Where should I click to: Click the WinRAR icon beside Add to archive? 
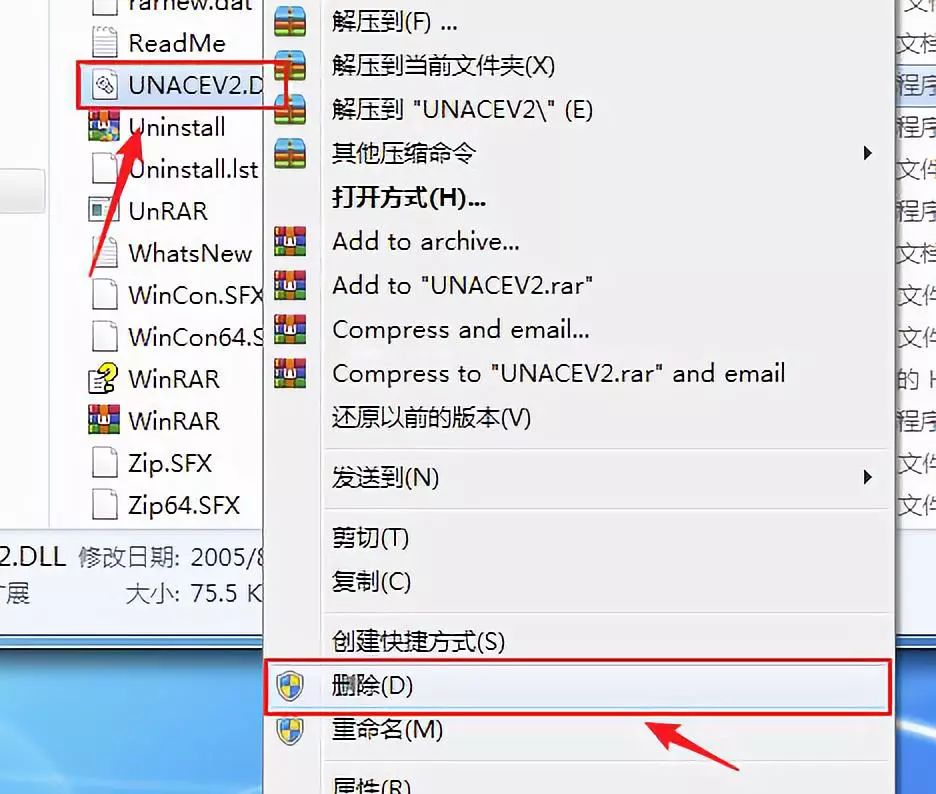pos(290,241)
